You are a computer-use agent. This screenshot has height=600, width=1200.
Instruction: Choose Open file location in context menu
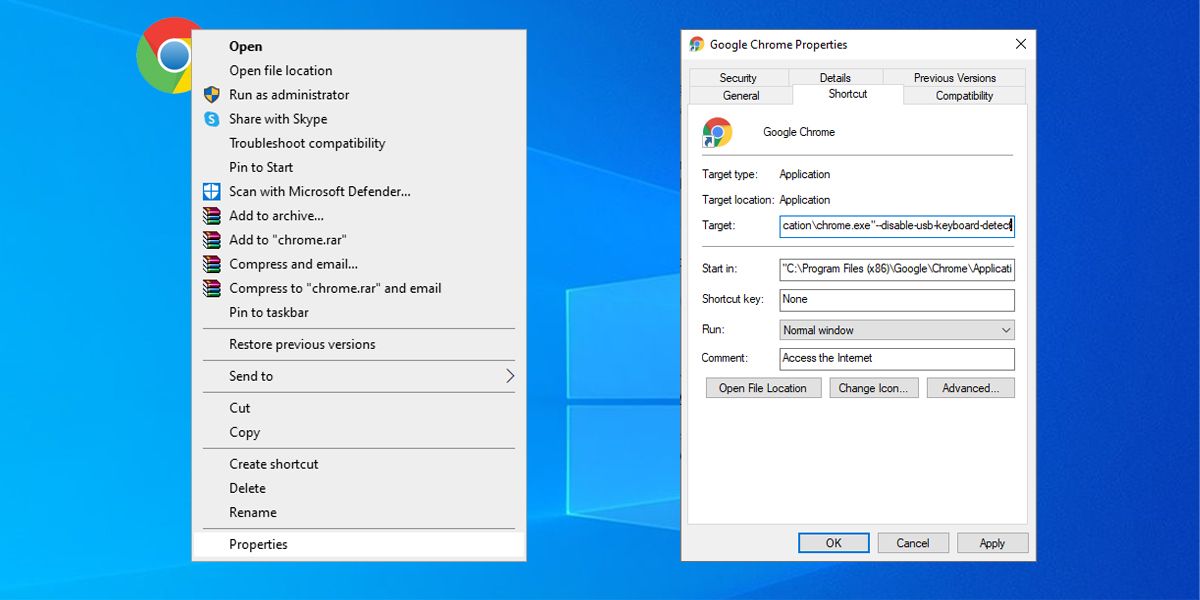(x=280, y=71)
